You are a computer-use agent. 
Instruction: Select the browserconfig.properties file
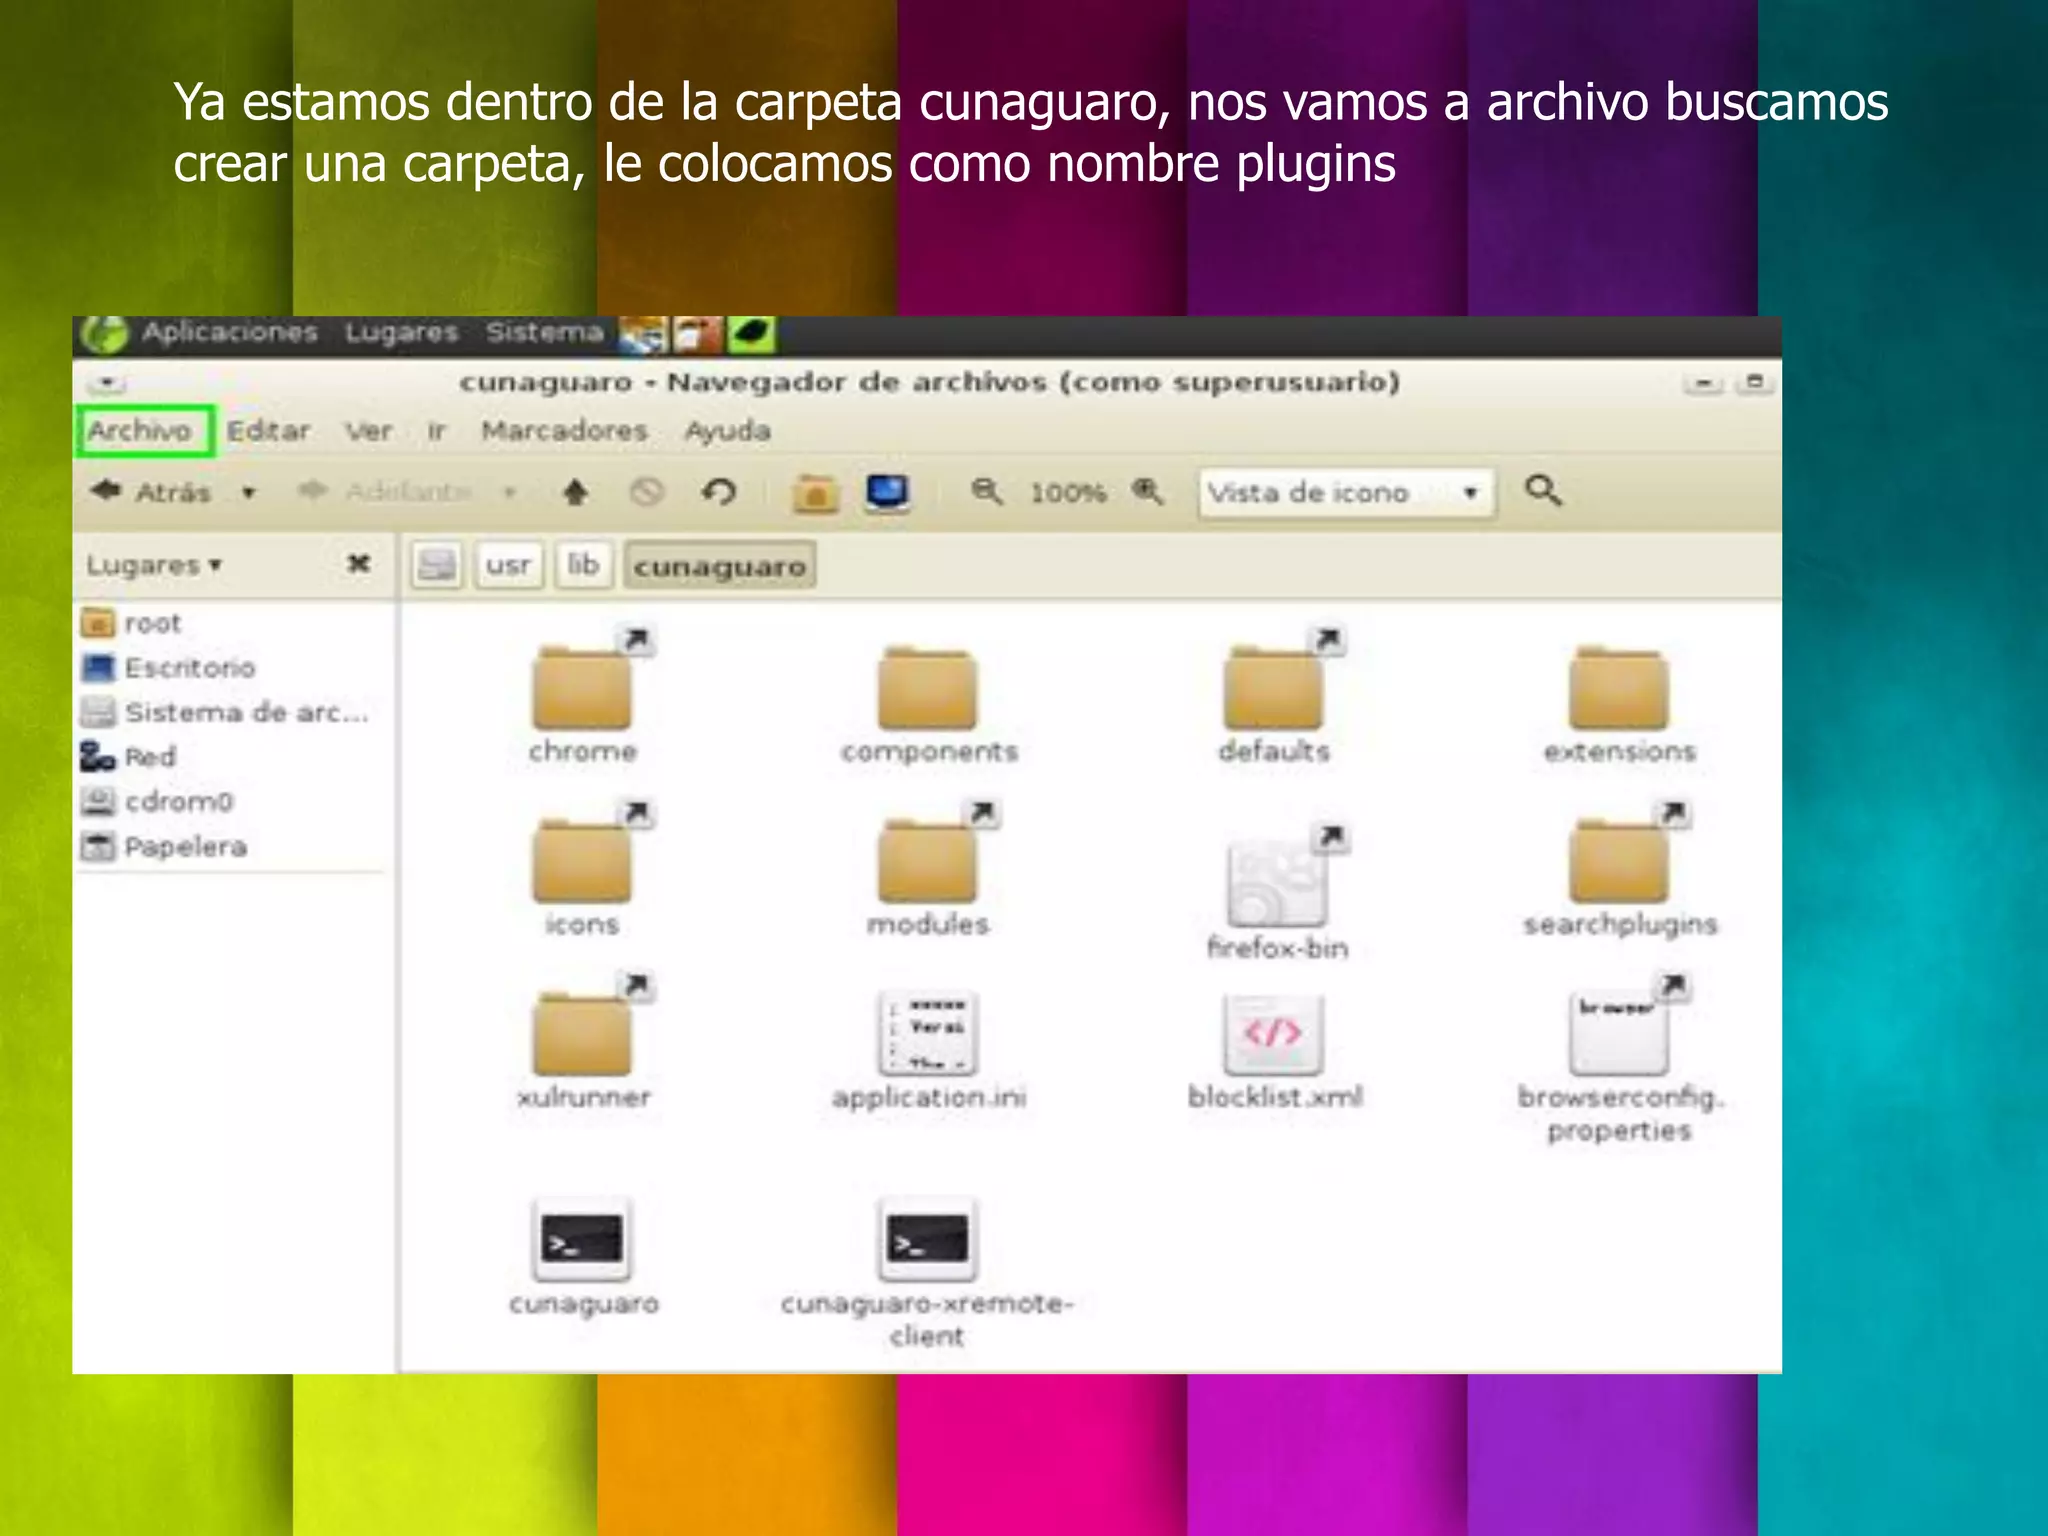(x=1620, y=1060)
